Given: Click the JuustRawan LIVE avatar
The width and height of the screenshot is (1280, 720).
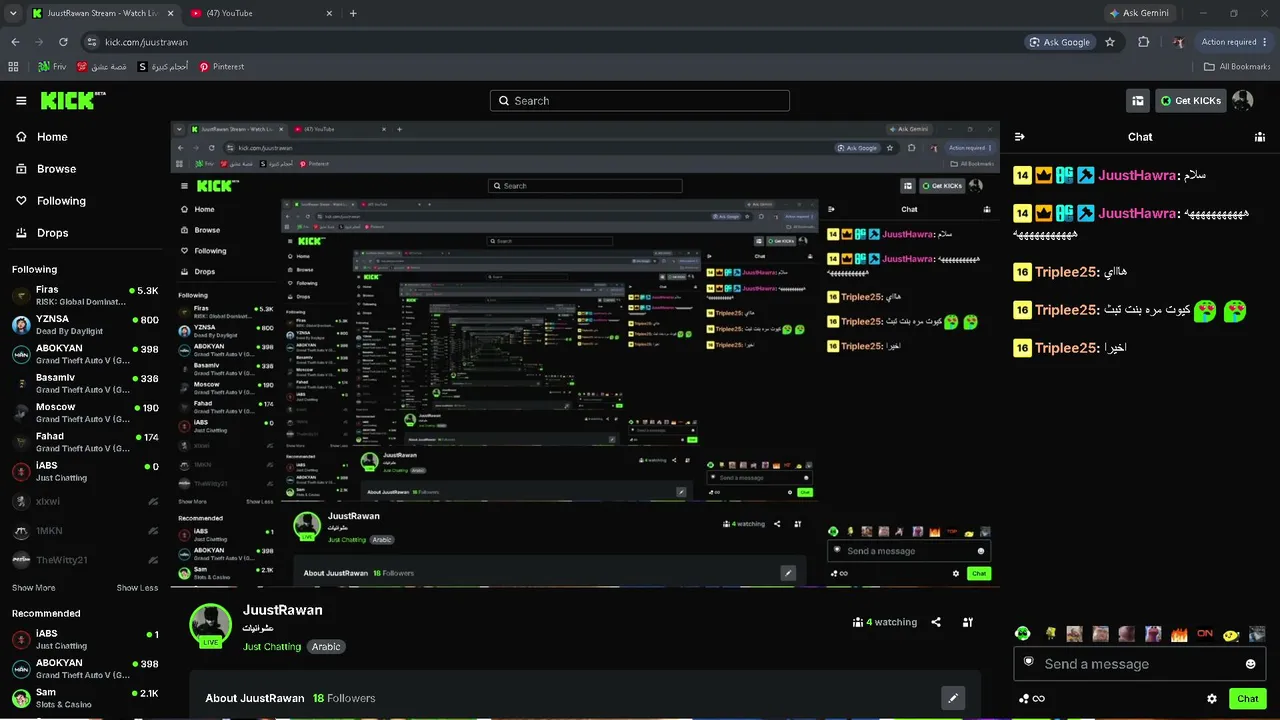Looking at the screenshot, I should pos(210,625).
